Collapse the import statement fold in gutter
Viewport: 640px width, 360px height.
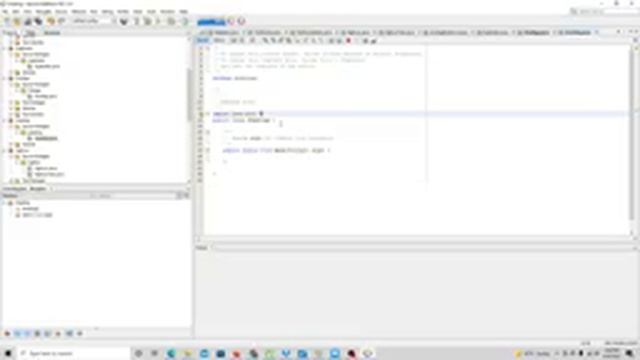click(x=208, y=114)
